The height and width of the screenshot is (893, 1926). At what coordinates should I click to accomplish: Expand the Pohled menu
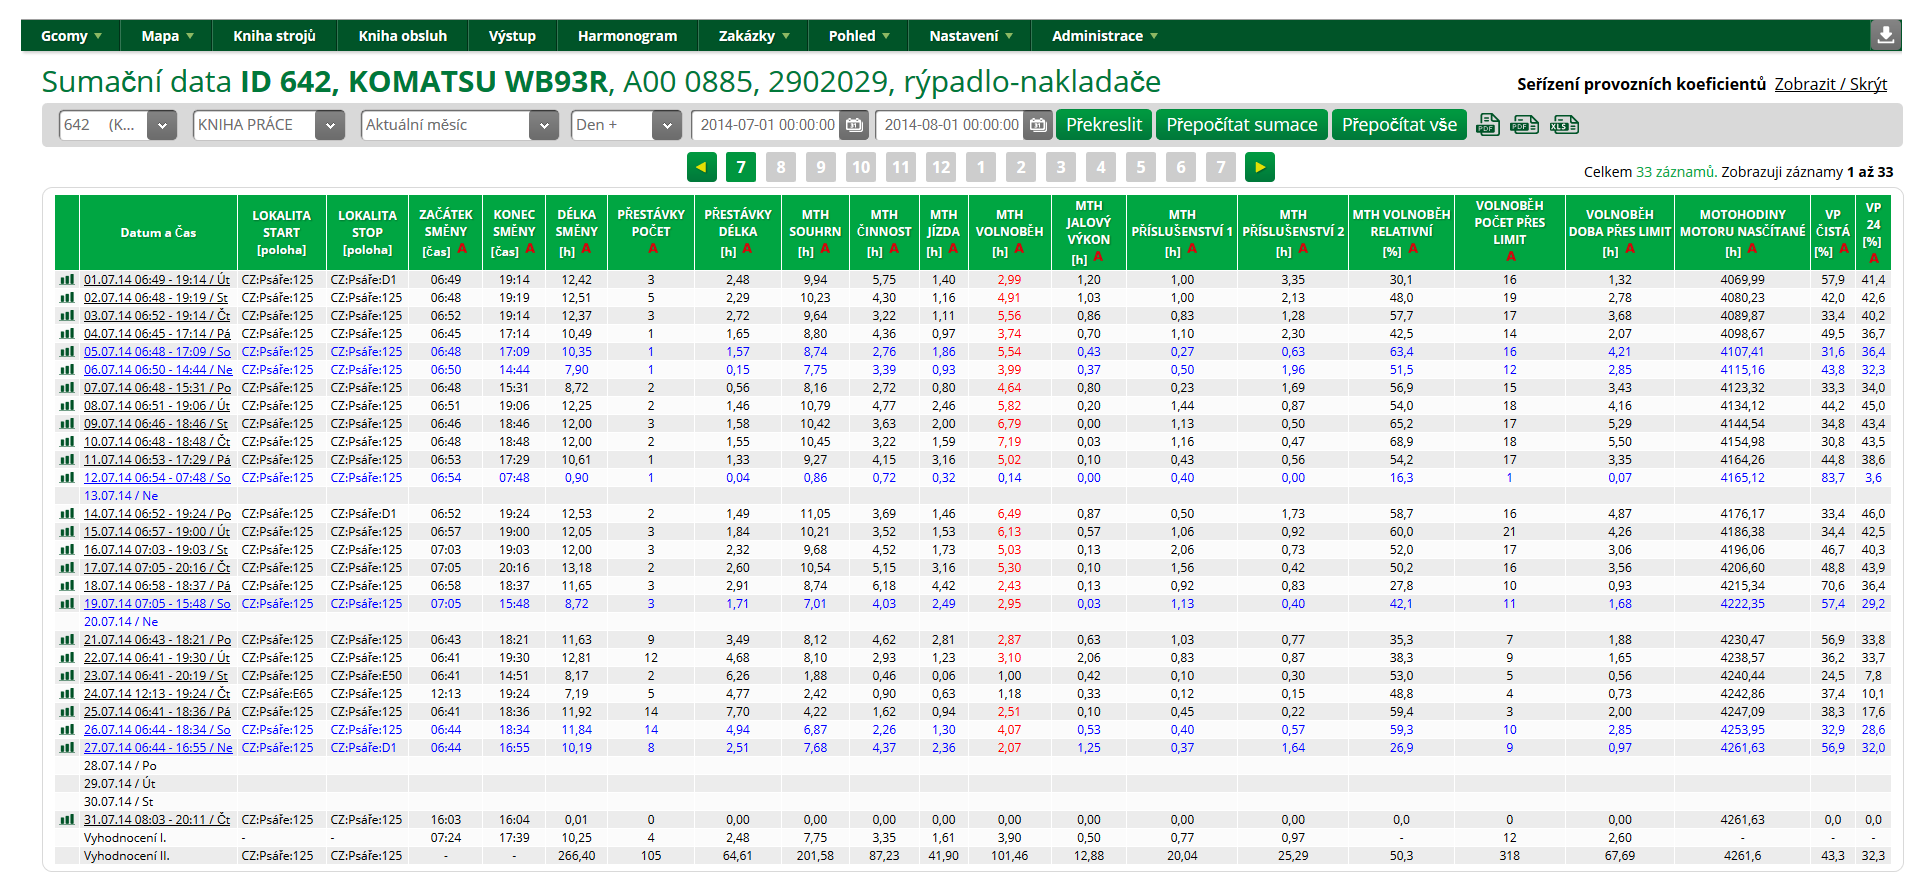click(x=859, y=36)
